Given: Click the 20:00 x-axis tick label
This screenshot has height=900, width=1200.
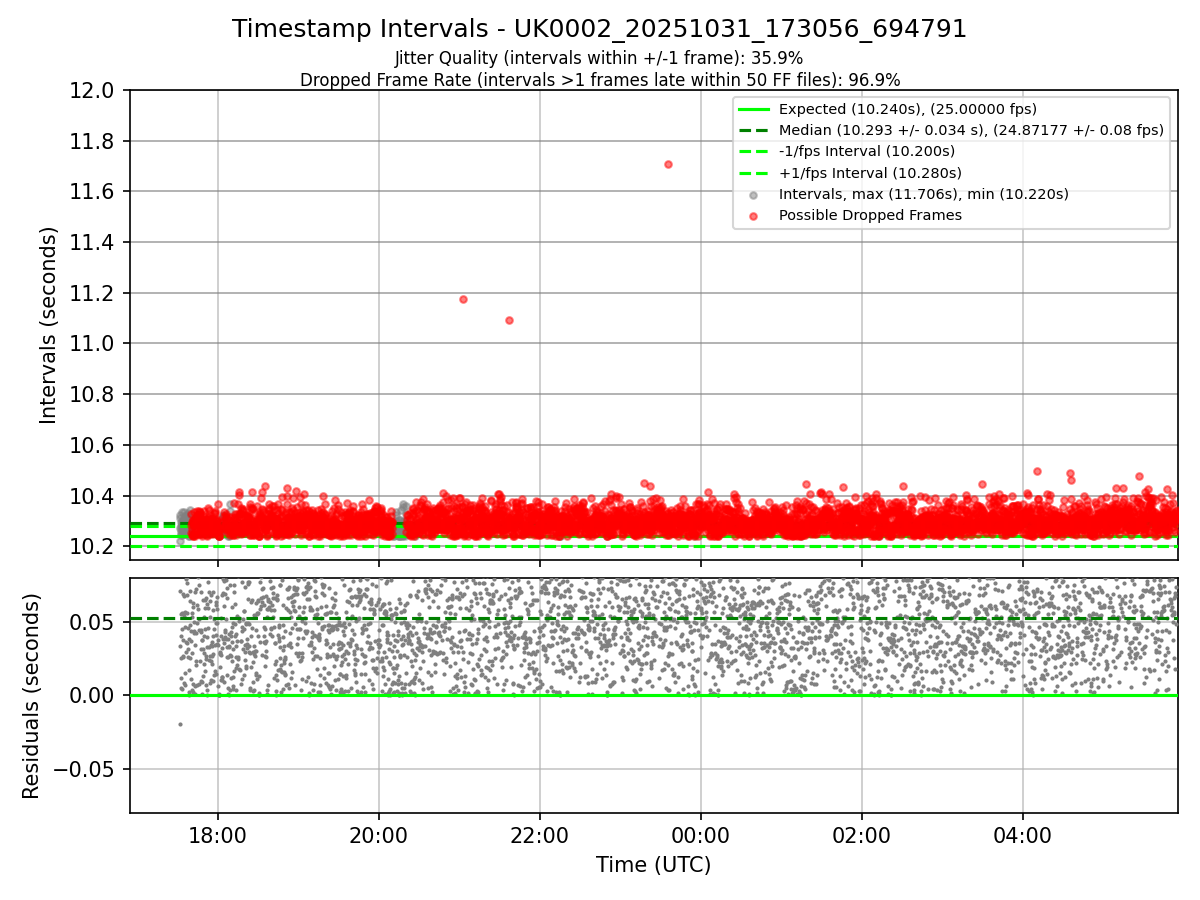Looking at the screenshot, I should tap(379, 834).
